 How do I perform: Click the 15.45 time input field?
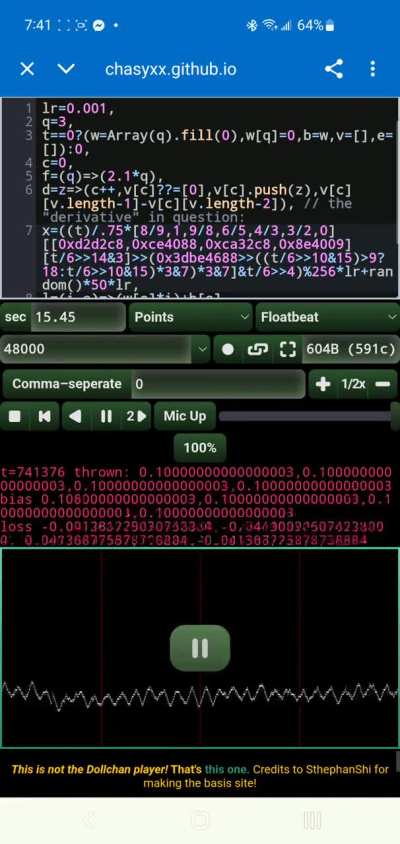[78, 317]
